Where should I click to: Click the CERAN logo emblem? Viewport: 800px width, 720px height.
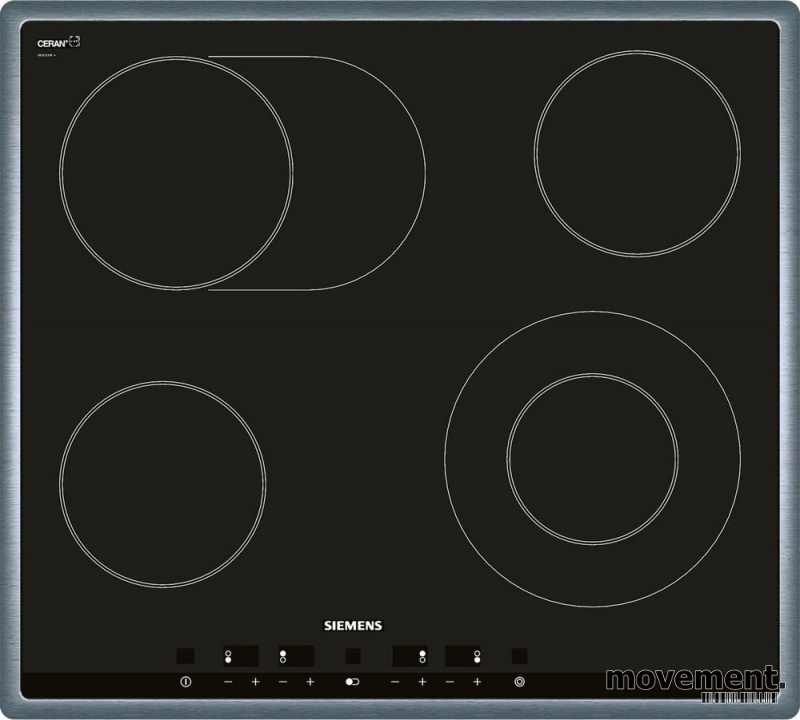(58, 43)
